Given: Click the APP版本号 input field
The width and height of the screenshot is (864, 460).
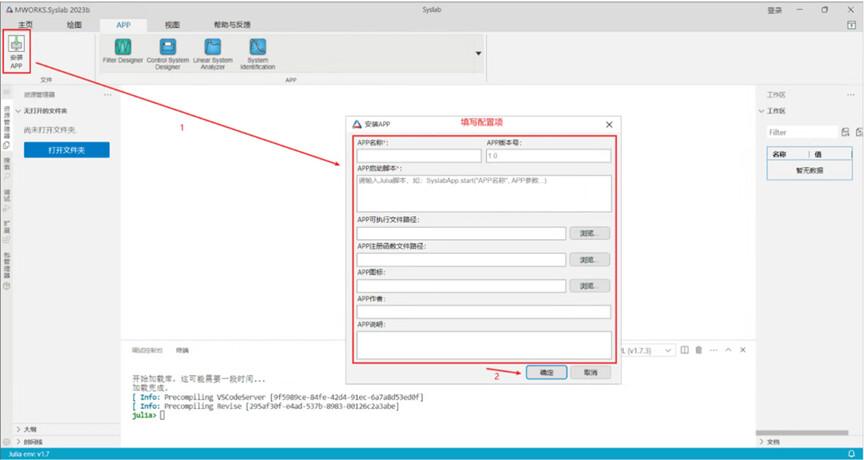Looking at the screenshot, I should 548,156.
